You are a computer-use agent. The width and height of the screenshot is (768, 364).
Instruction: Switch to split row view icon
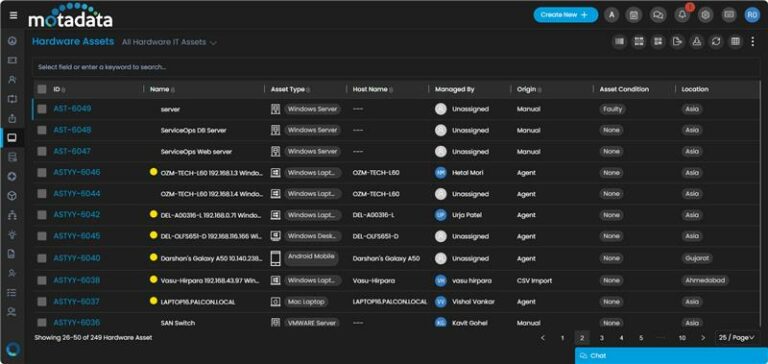pyautogui.click(x=639, y=42)
